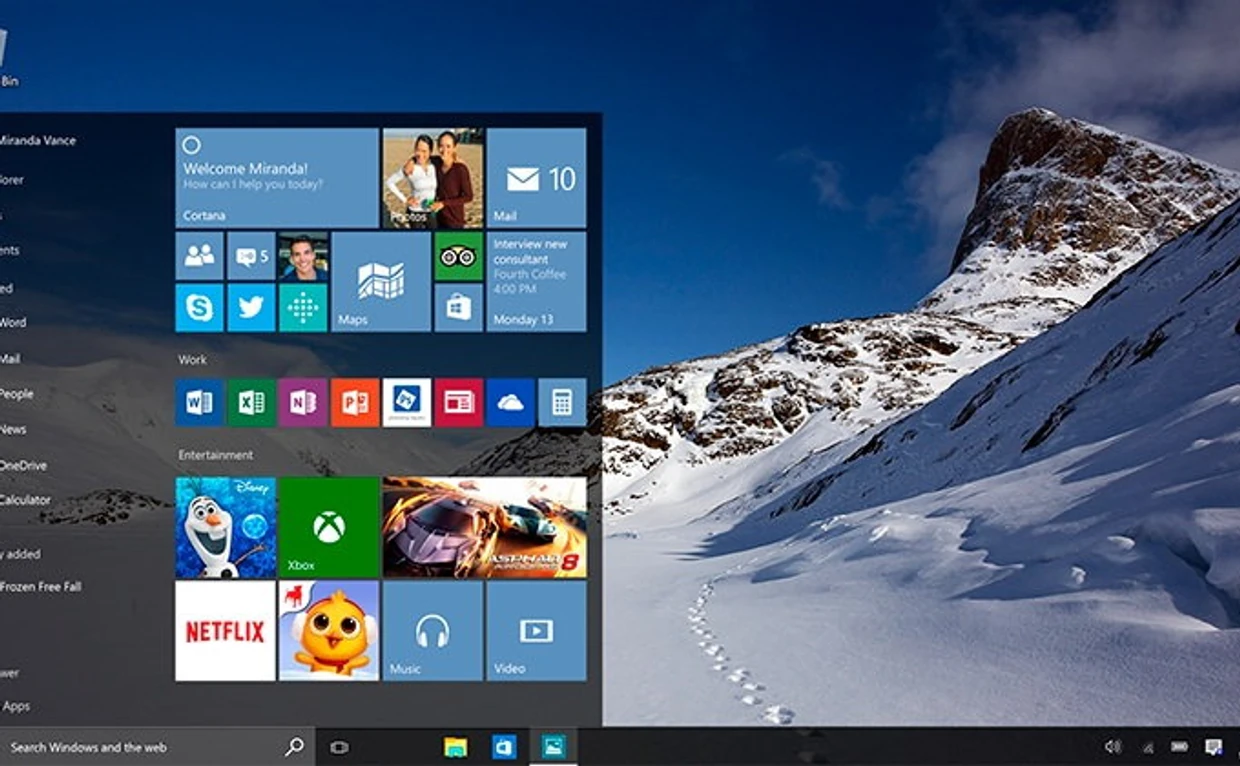
Task: Open File Explorer from the taskbar
Action: pos(456,747)
